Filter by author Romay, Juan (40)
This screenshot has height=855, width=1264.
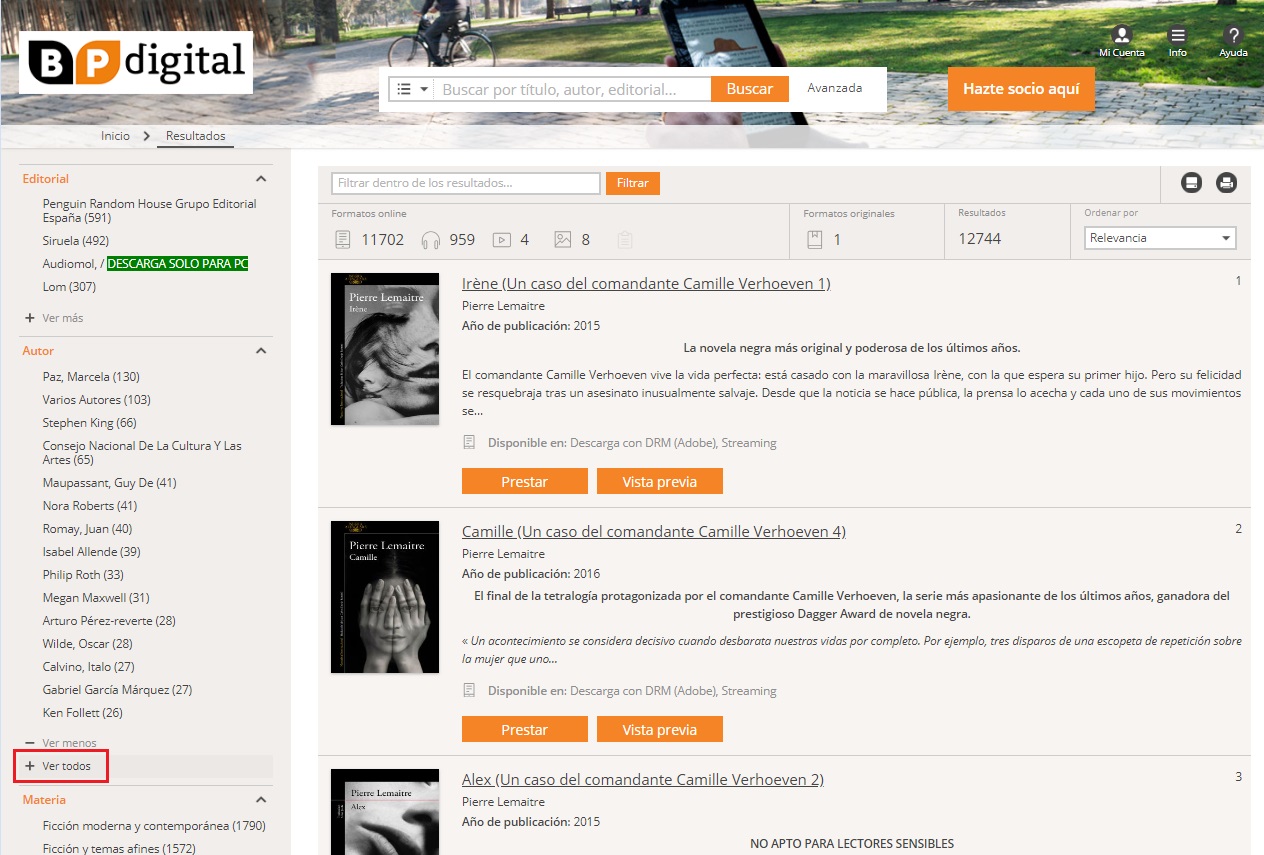click(87, 529)
